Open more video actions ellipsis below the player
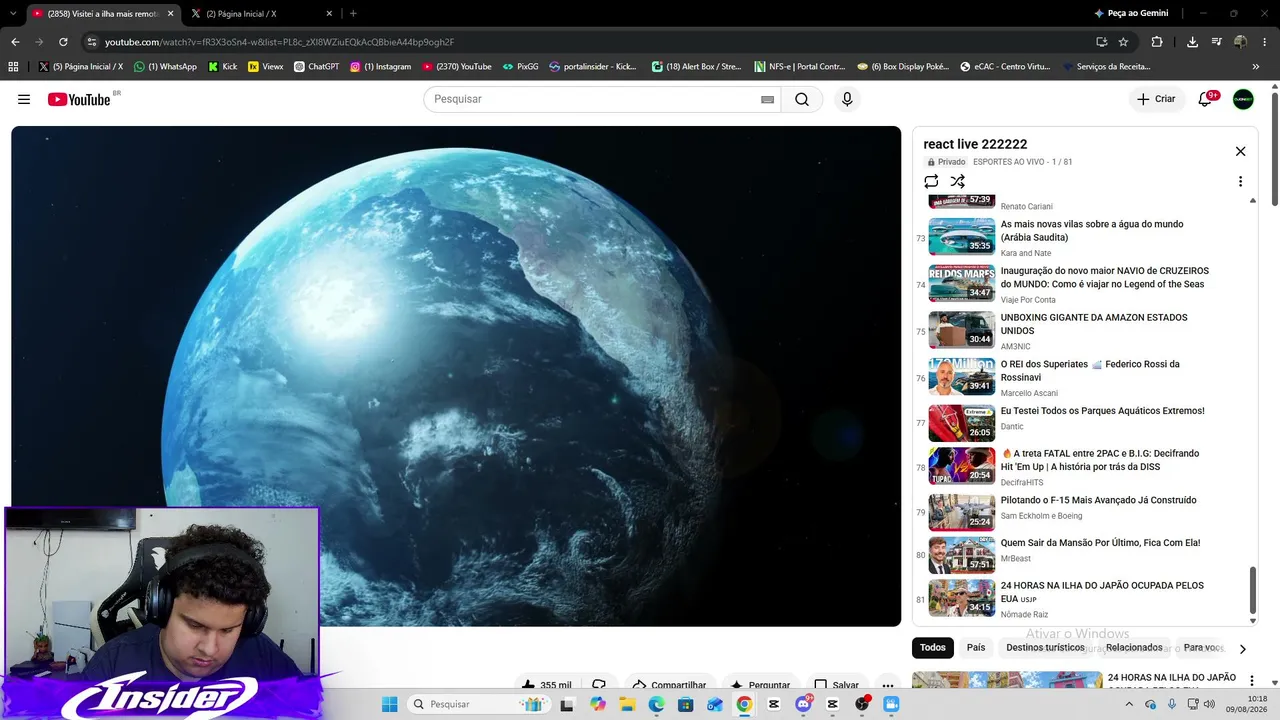 [887, 685]
